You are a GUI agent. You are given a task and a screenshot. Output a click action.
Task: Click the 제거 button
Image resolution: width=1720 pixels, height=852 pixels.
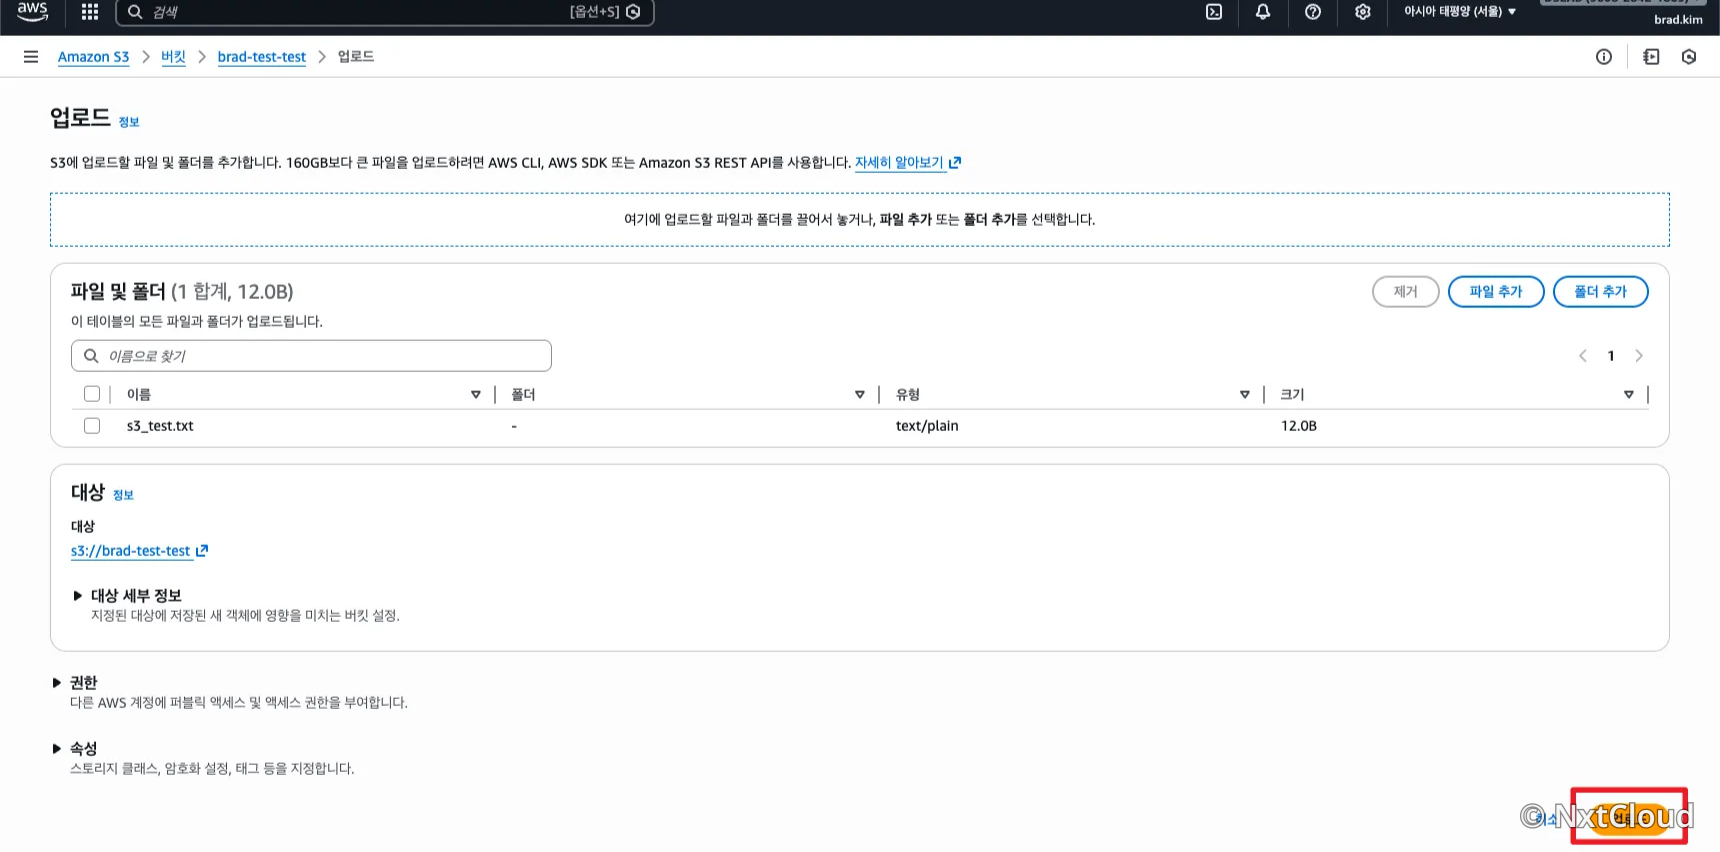click(1405, 291)
